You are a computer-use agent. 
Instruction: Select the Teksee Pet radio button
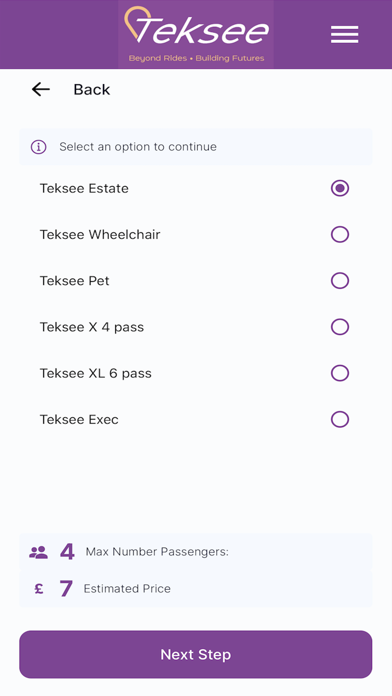click(340, 281)
